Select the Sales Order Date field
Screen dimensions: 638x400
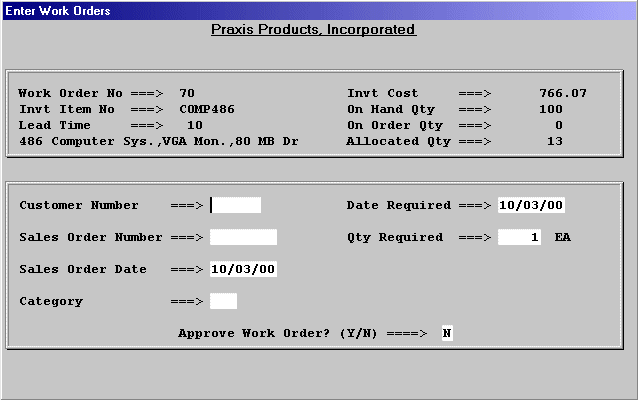[x=243, y=269]
